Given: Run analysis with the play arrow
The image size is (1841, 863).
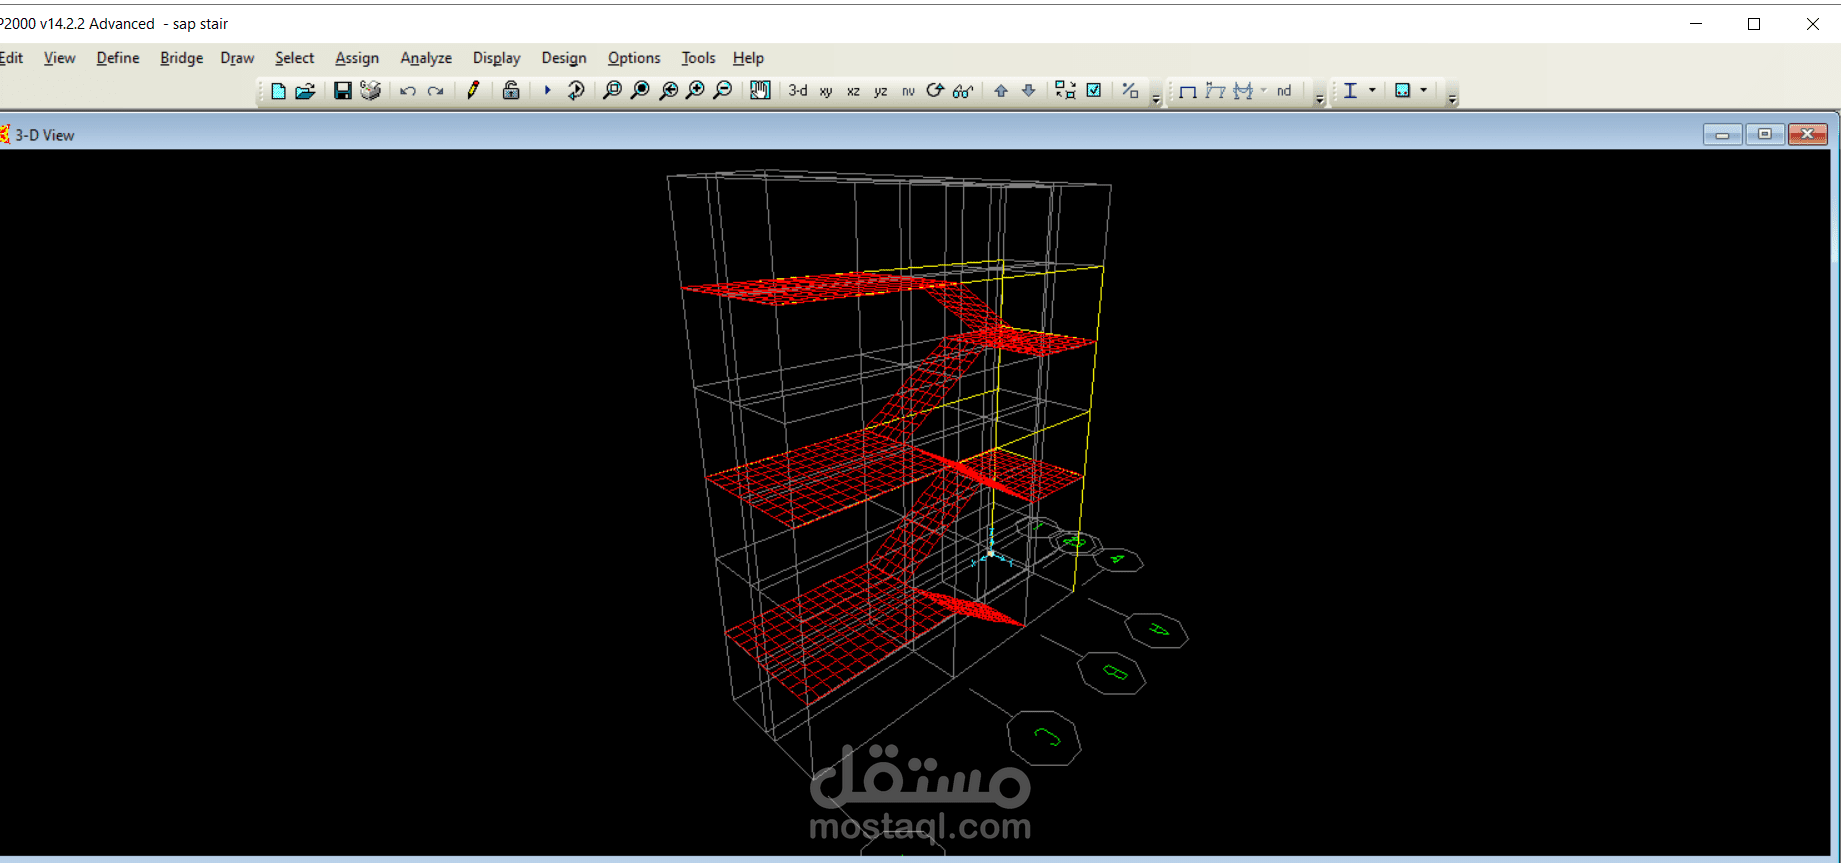Looking at the screenshot, I should tap(547, 91).
